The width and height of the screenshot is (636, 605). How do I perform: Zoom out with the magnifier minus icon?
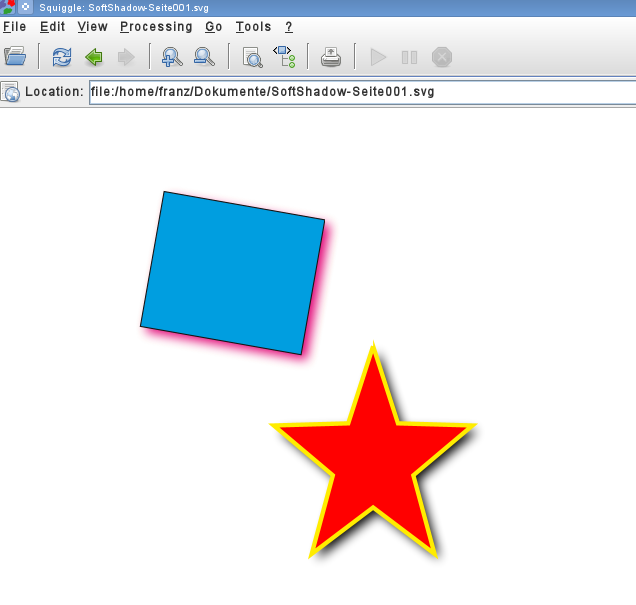[204, 57]
